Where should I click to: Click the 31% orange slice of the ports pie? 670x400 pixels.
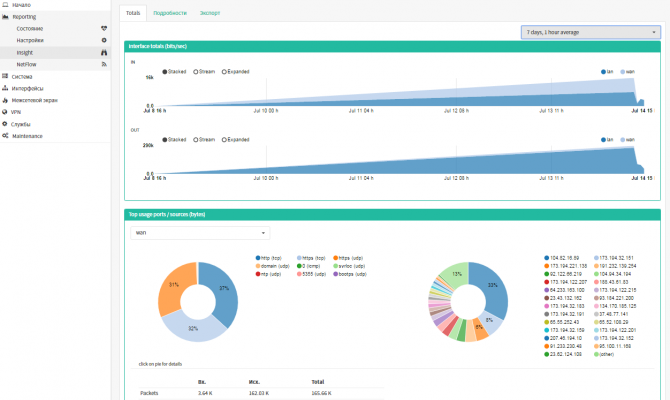point(173,285)
